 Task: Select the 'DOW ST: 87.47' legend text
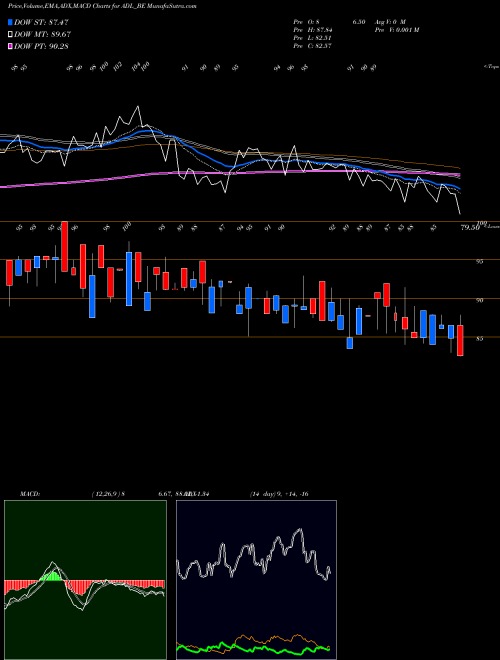(41, 22)
